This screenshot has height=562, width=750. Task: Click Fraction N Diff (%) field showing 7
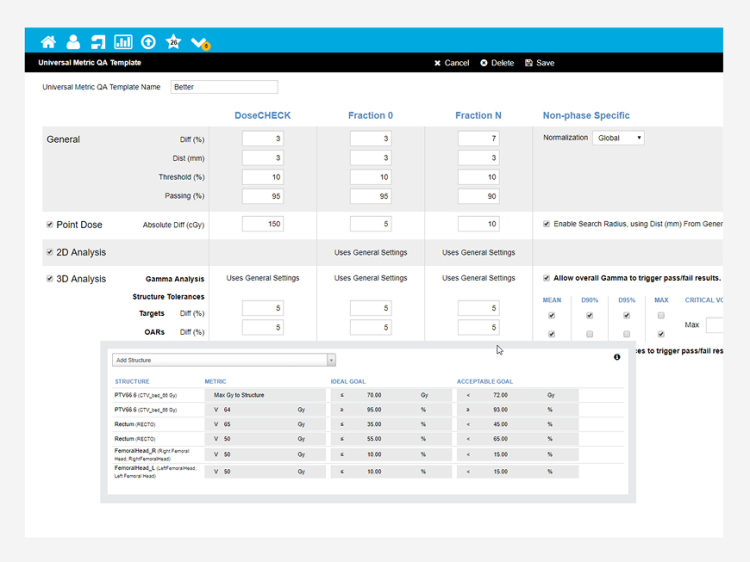[x=478, y=139]
